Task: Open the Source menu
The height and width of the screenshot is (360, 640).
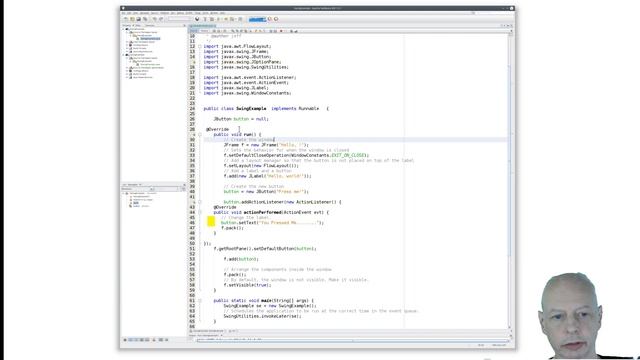Action: pyautogui.click(x=154, y=13)
